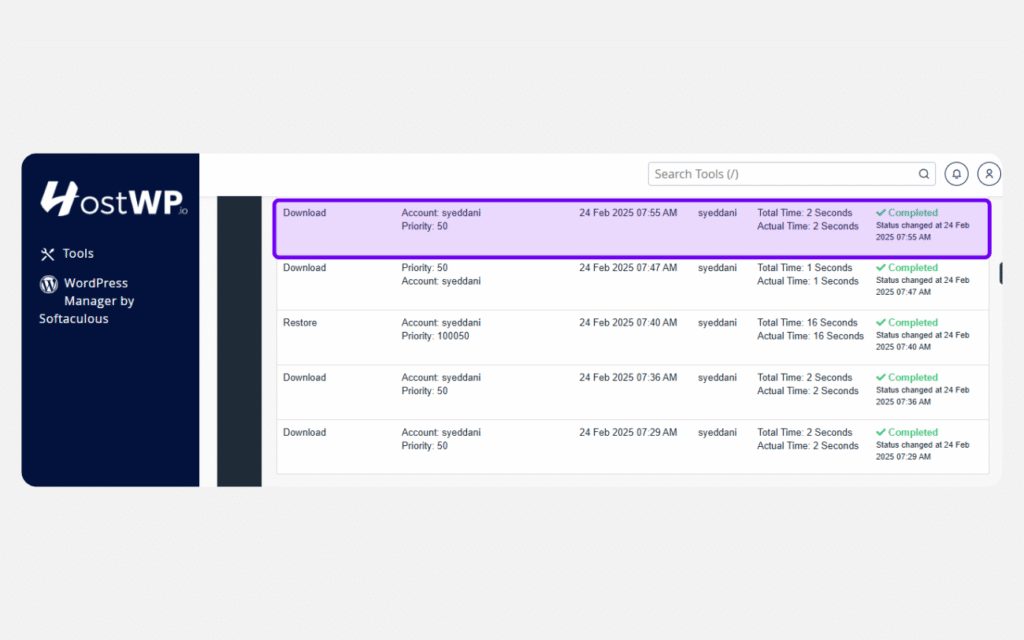
Task: Click green checkmark of highlighted Completed row
Action: pyautogui.click(x=881, y=213)
